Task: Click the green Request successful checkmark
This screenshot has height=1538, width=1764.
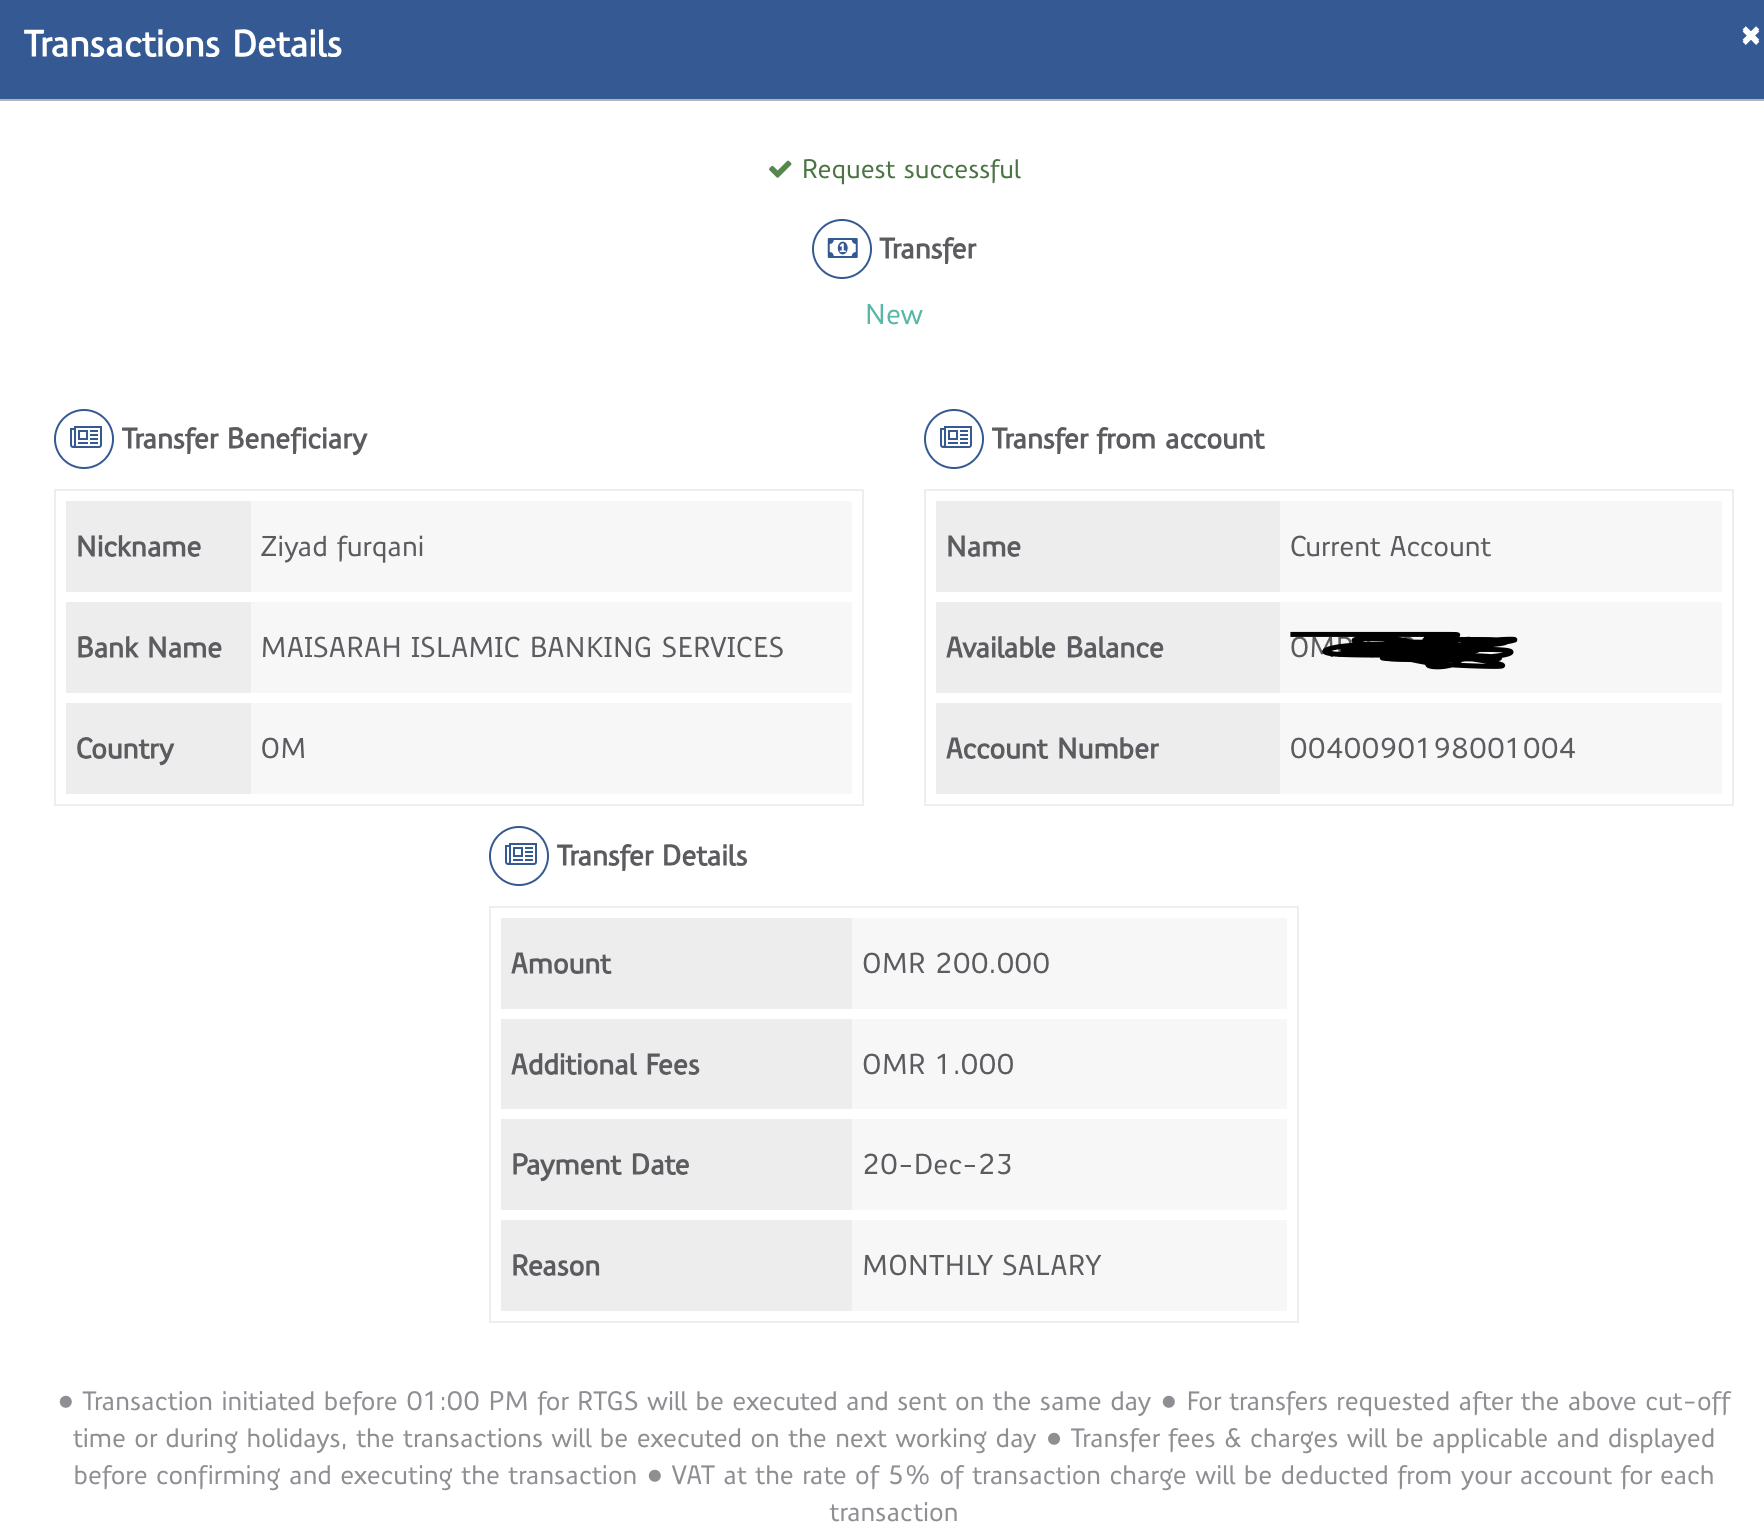Action: tap(780, 170)
